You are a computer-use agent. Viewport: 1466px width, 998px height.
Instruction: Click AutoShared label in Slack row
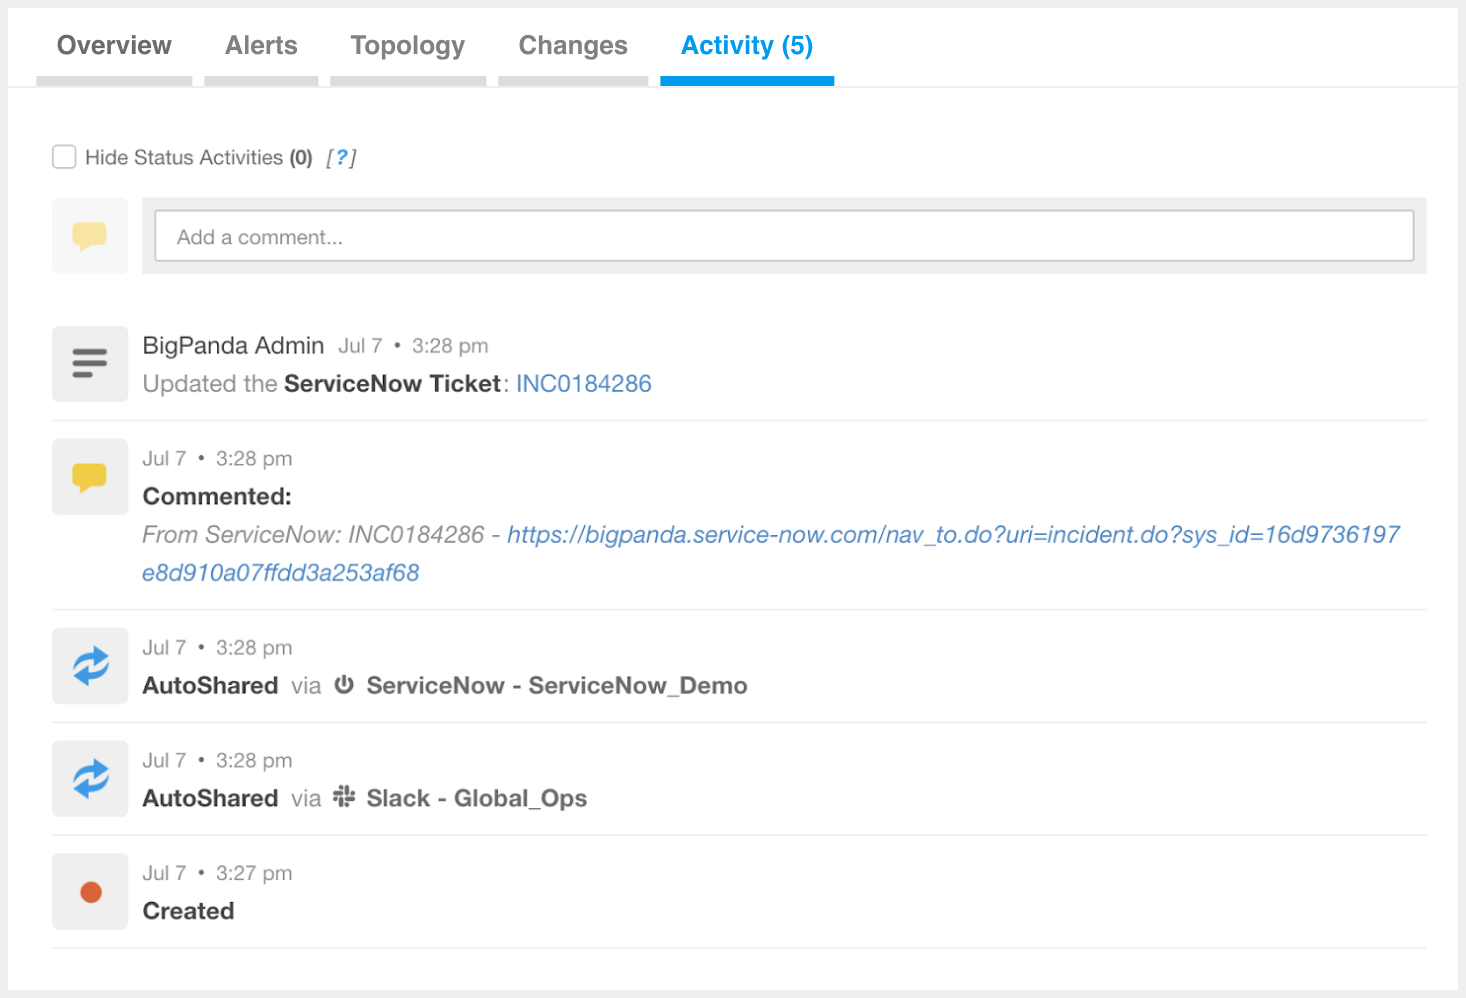210,799
